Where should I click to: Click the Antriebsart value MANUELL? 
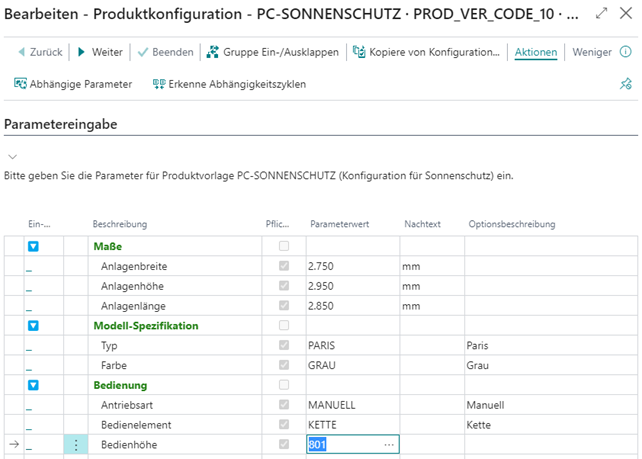point(332,405)
